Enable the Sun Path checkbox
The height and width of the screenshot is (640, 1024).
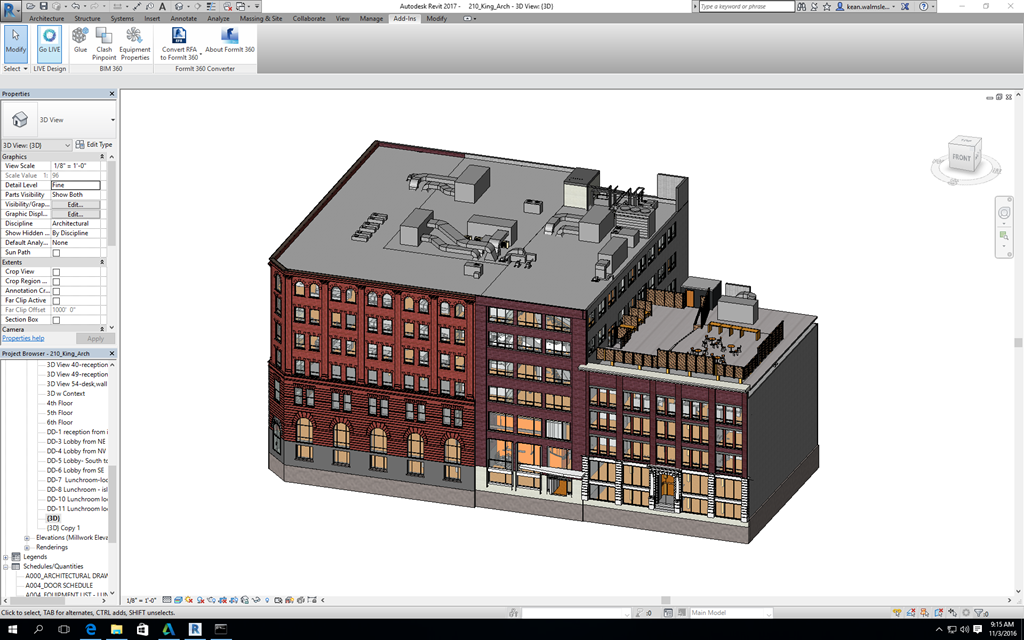[56, 253]
